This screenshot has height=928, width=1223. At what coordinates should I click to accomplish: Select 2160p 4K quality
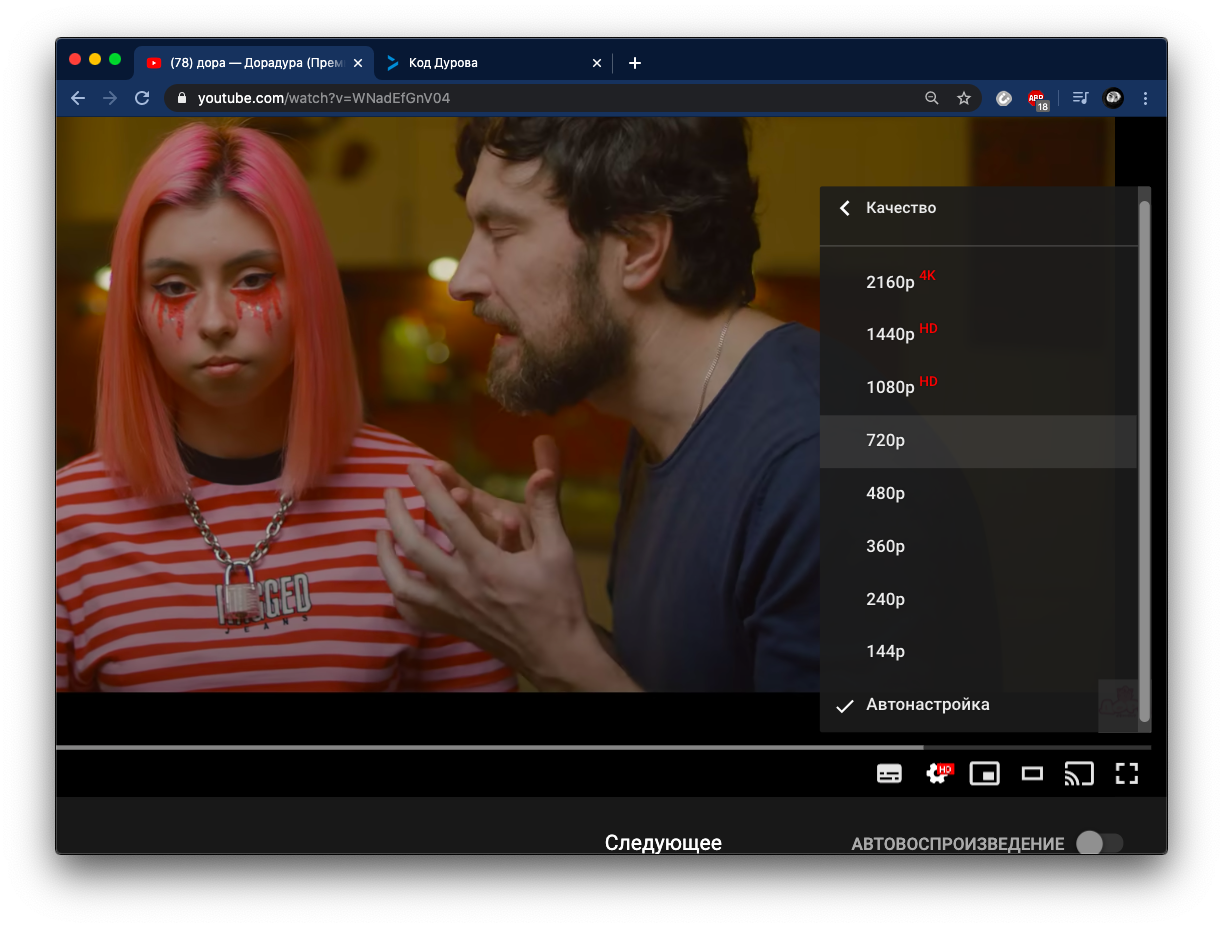coord(978,282)
